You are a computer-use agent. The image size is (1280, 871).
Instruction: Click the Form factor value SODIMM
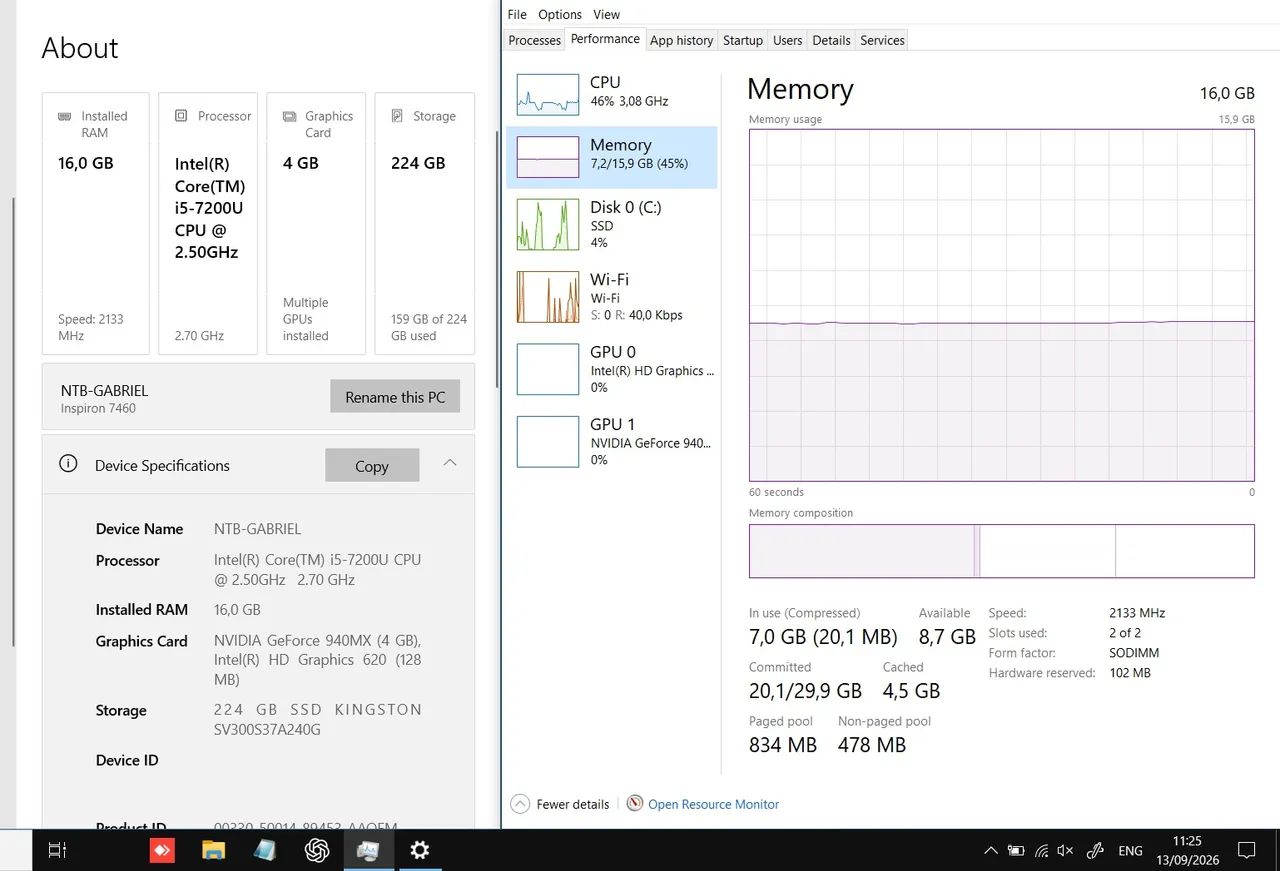[x=1134, y=653]
